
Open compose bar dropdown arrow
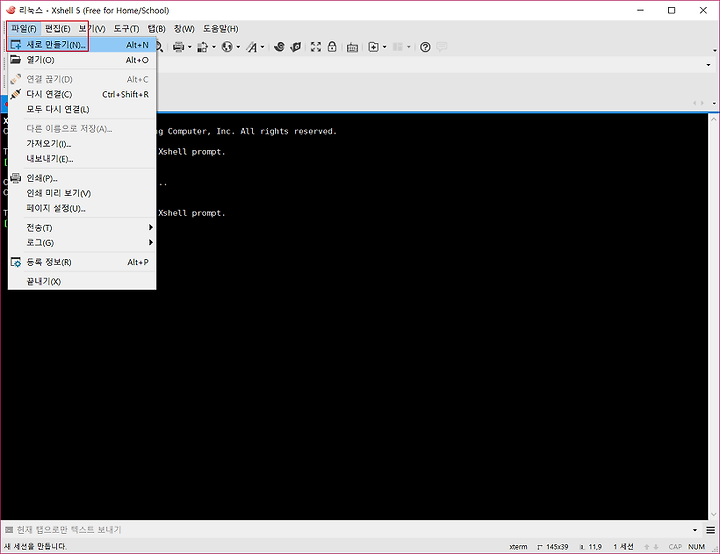tap(695, 530)
